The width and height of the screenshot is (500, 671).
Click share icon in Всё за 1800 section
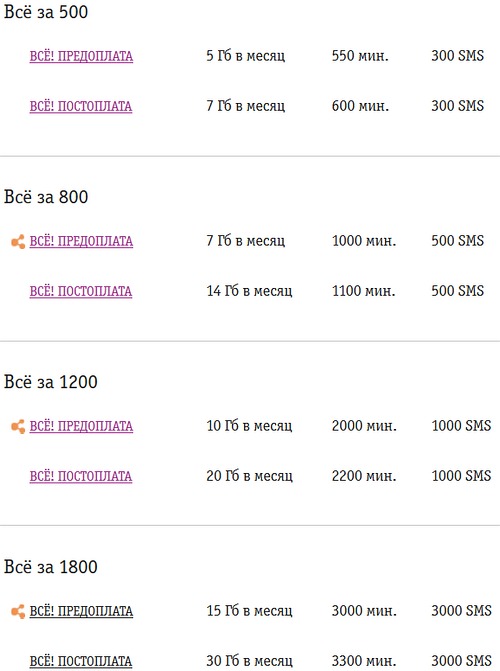pos(18,612)
